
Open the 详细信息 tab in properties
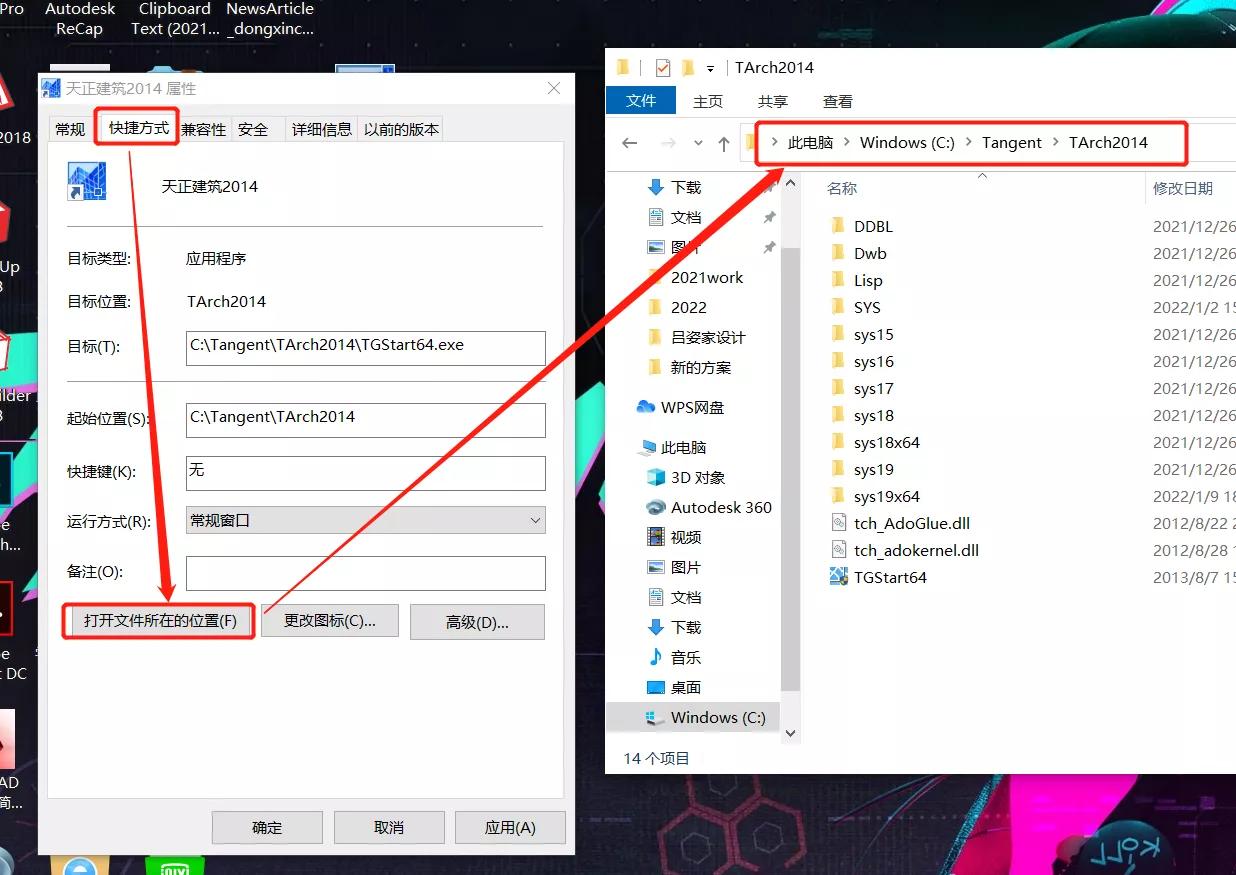pyautogui.click(x=320, y=128)
